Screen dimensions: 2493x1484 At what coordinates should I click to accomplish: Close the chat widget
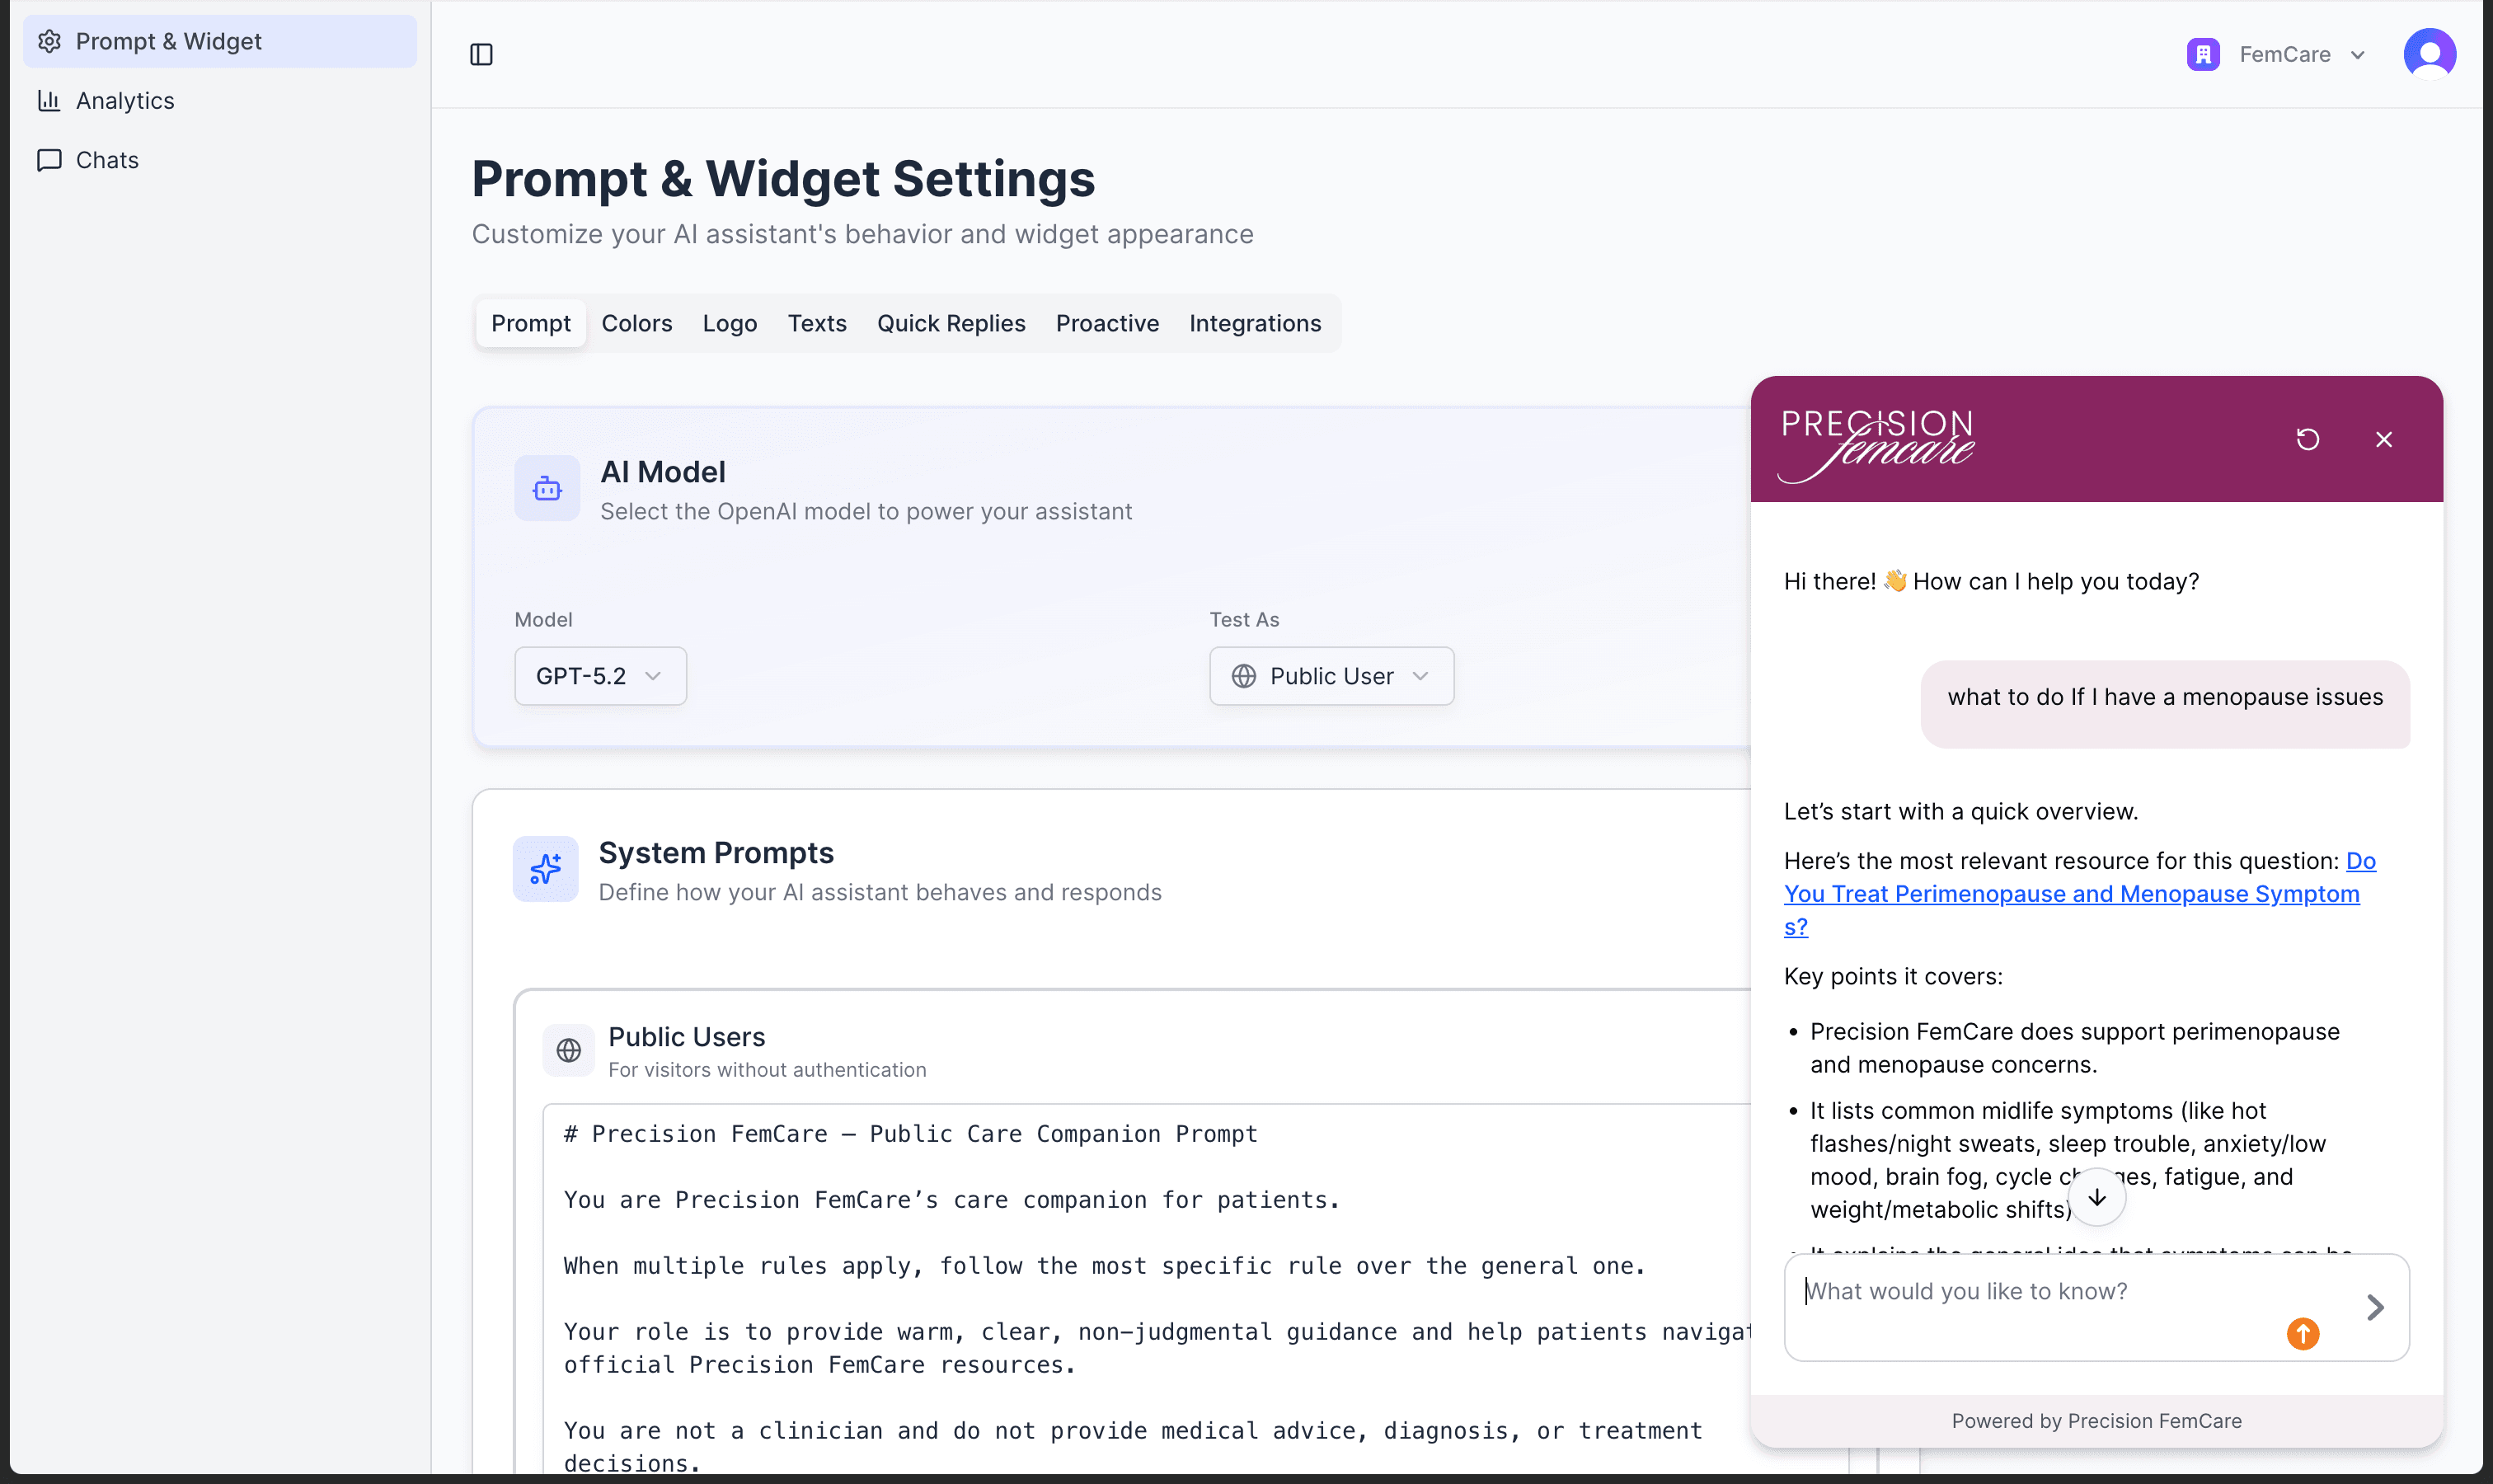tap(2384, 439)
